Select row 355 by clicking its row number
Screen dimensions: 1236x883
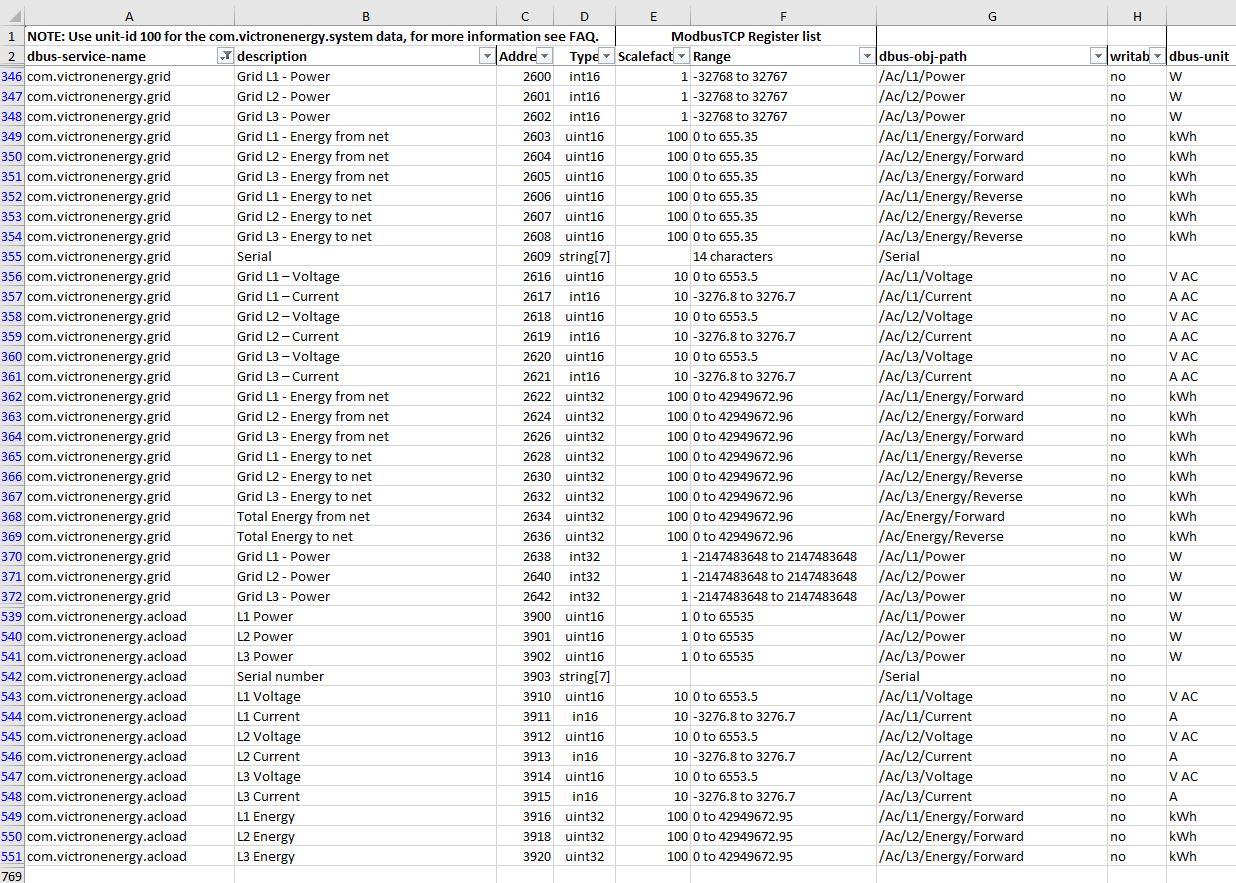13,256
